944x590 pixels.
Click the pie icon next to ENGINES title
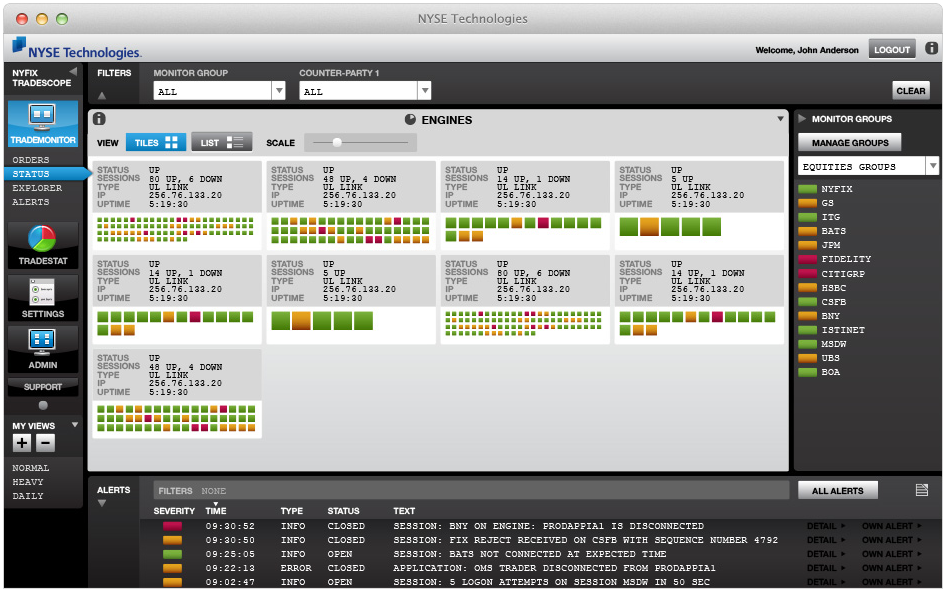click(x=411, y=119)
